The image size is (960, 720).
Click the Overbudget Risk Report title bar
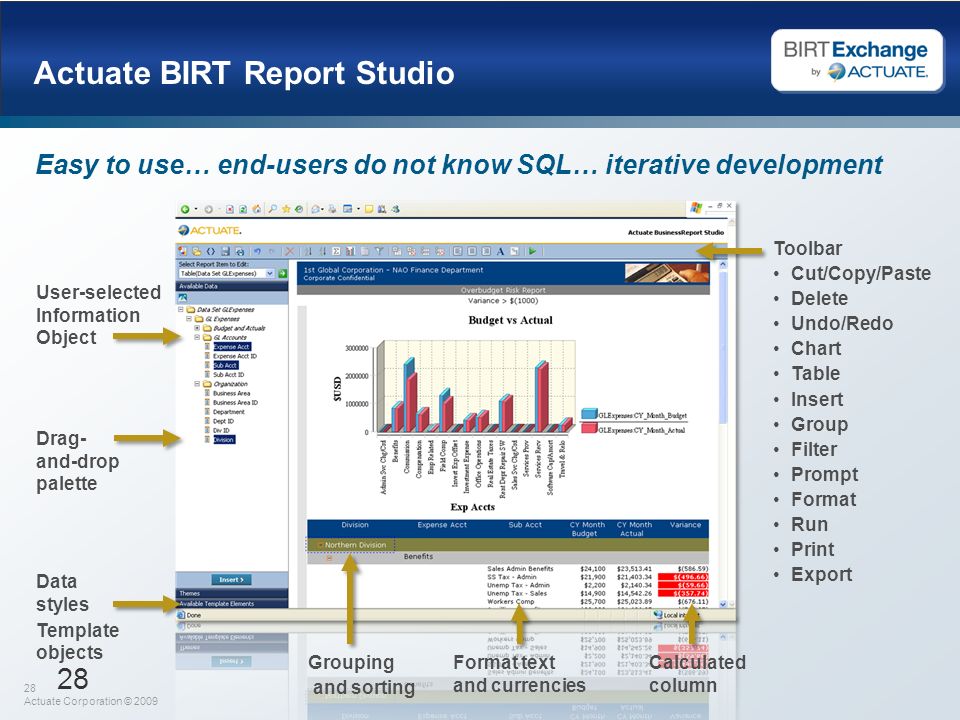pos(503,290)
